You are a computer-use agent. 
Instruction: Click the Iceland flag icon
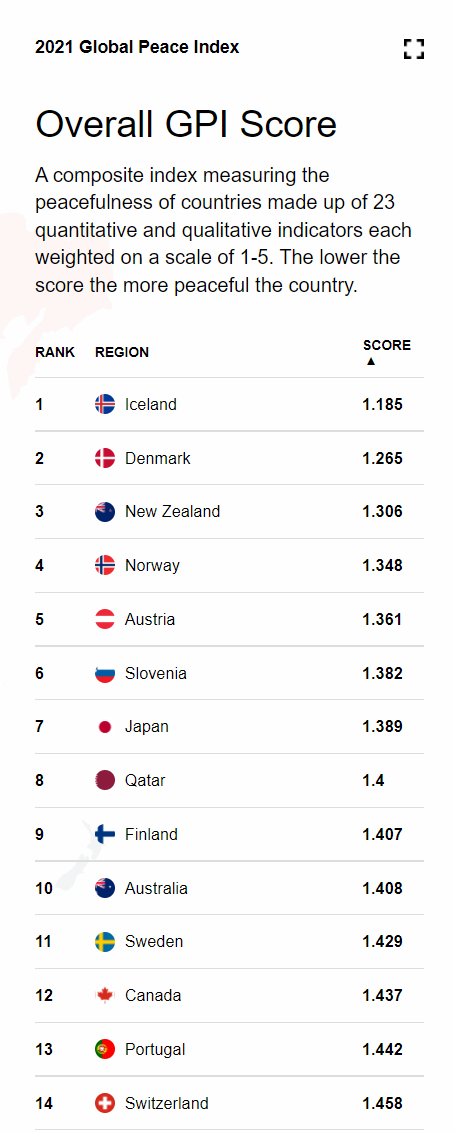(105, 404)
